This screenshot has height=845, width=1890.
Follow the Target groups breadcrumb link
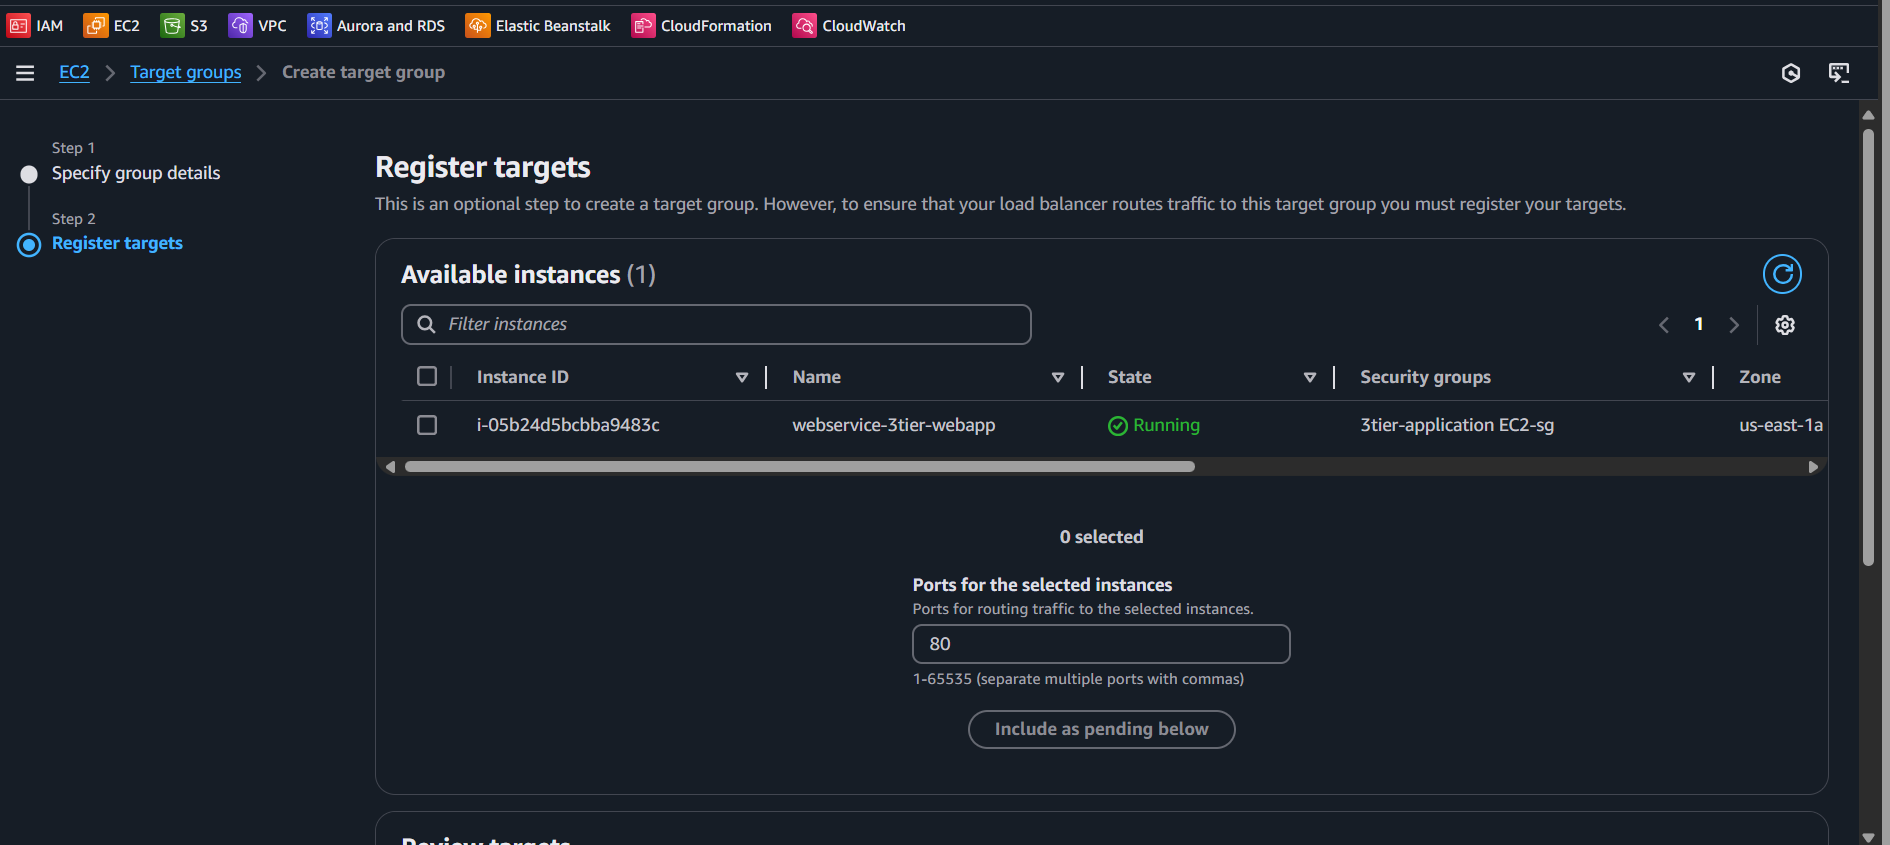coord(186,72)
